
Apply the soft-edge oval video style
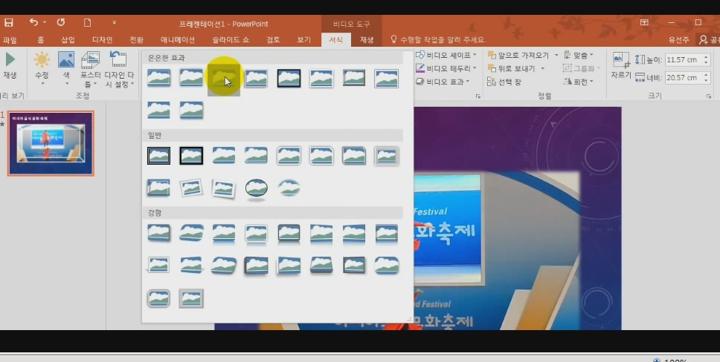pos(289,188)
